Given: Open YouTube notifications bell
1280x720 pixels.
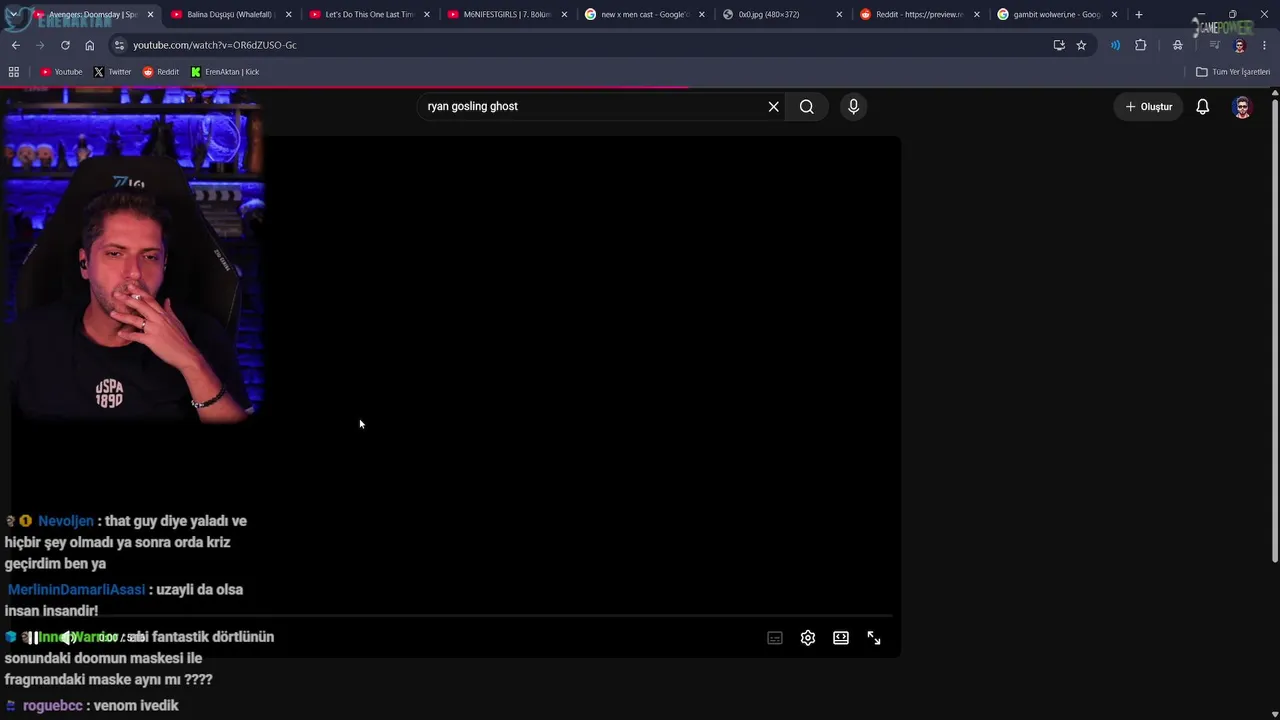Looking at the screenshot, I should click(x=1203, y=106).
